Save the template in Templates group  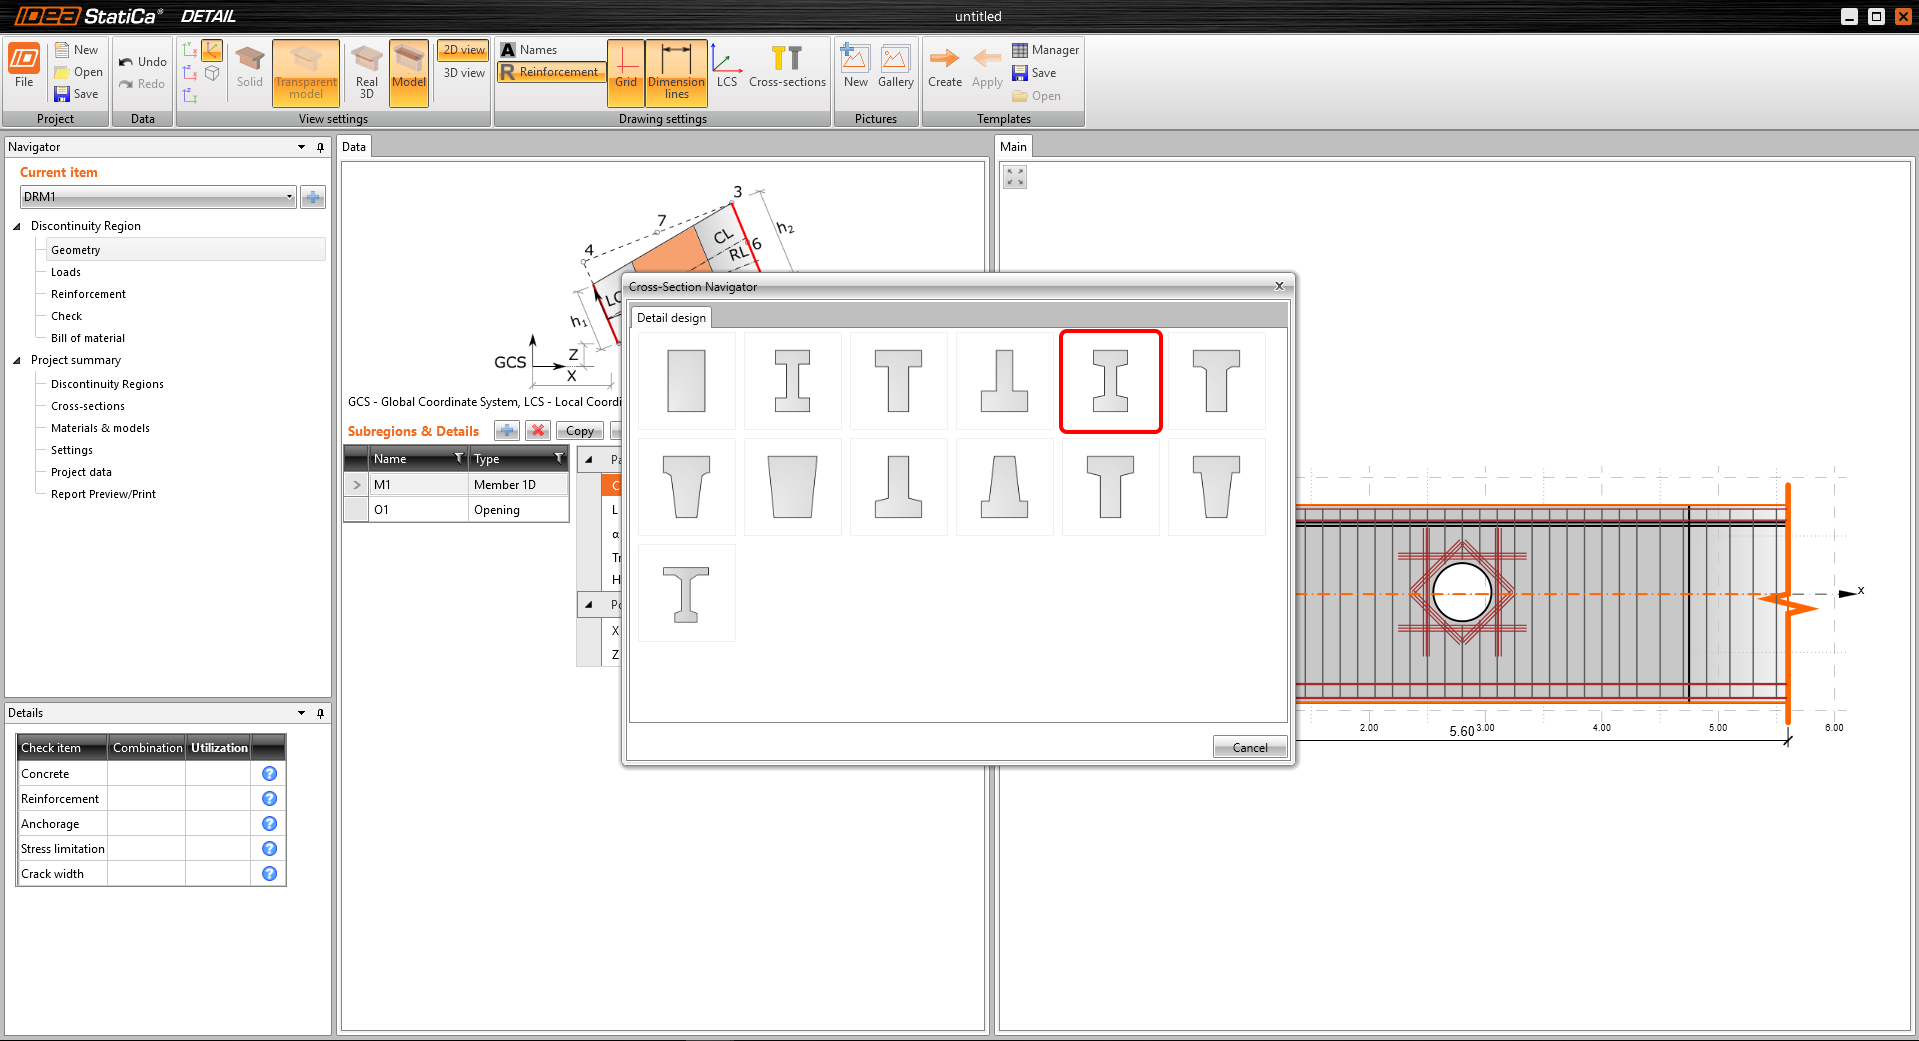coord(1034,73)
